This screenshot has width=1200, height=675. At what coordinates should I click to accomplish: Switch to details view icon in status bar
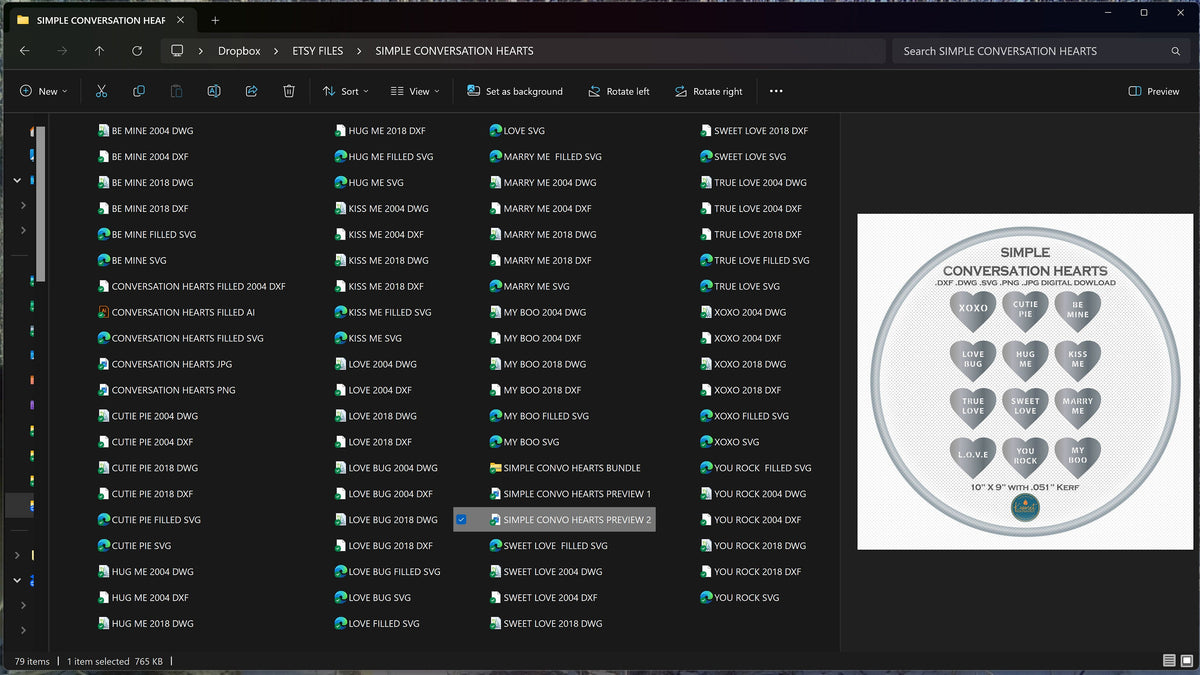pyautogui.click(x=1169, y=661)
